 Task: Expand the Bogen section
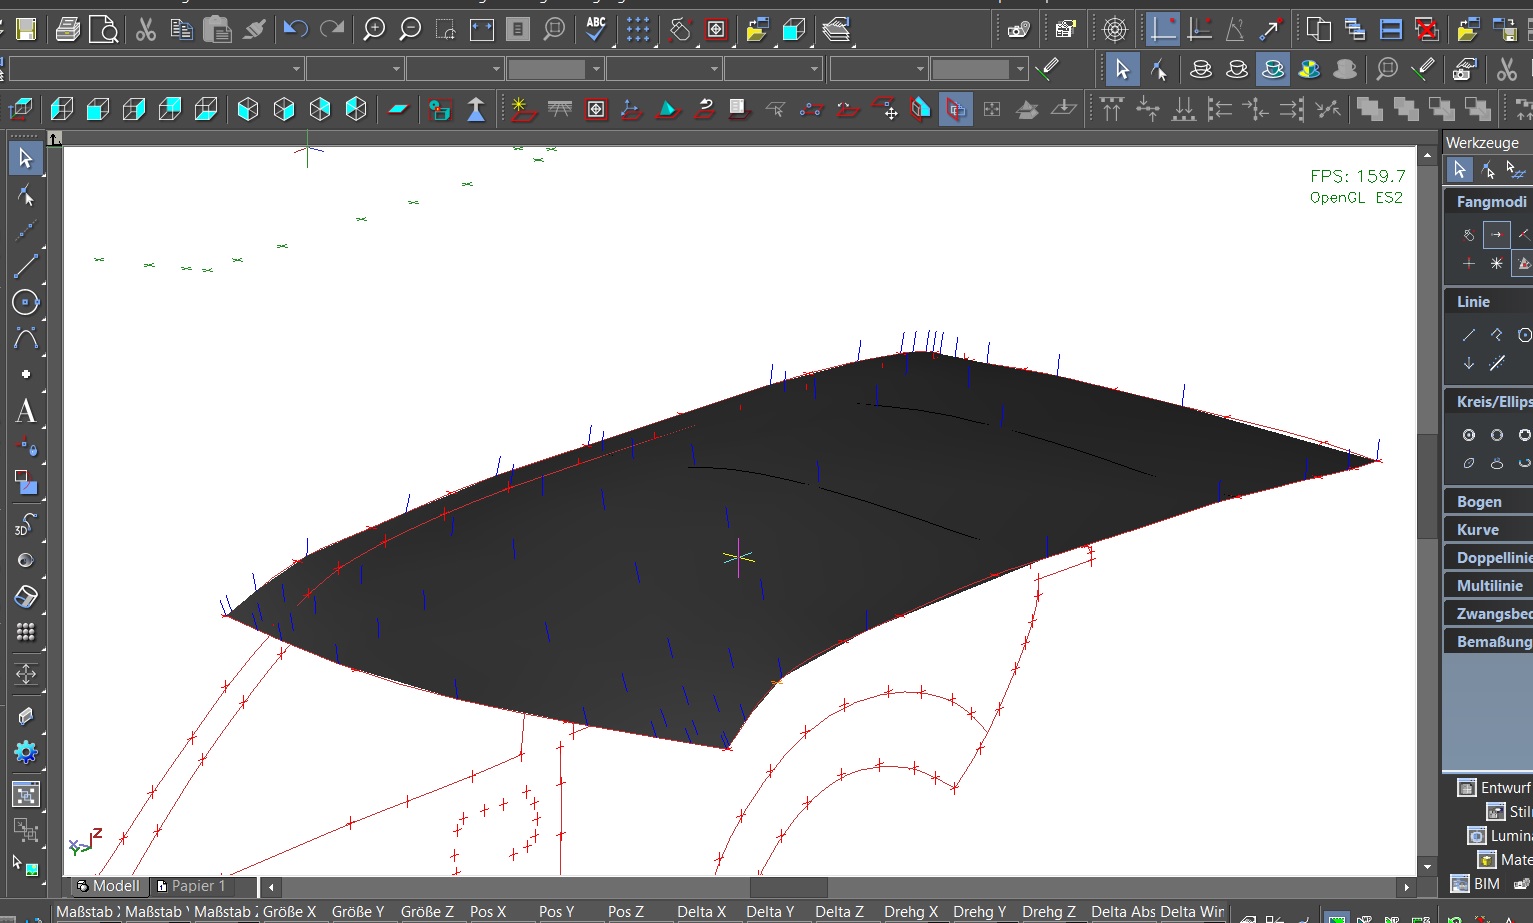[1479, 501]
